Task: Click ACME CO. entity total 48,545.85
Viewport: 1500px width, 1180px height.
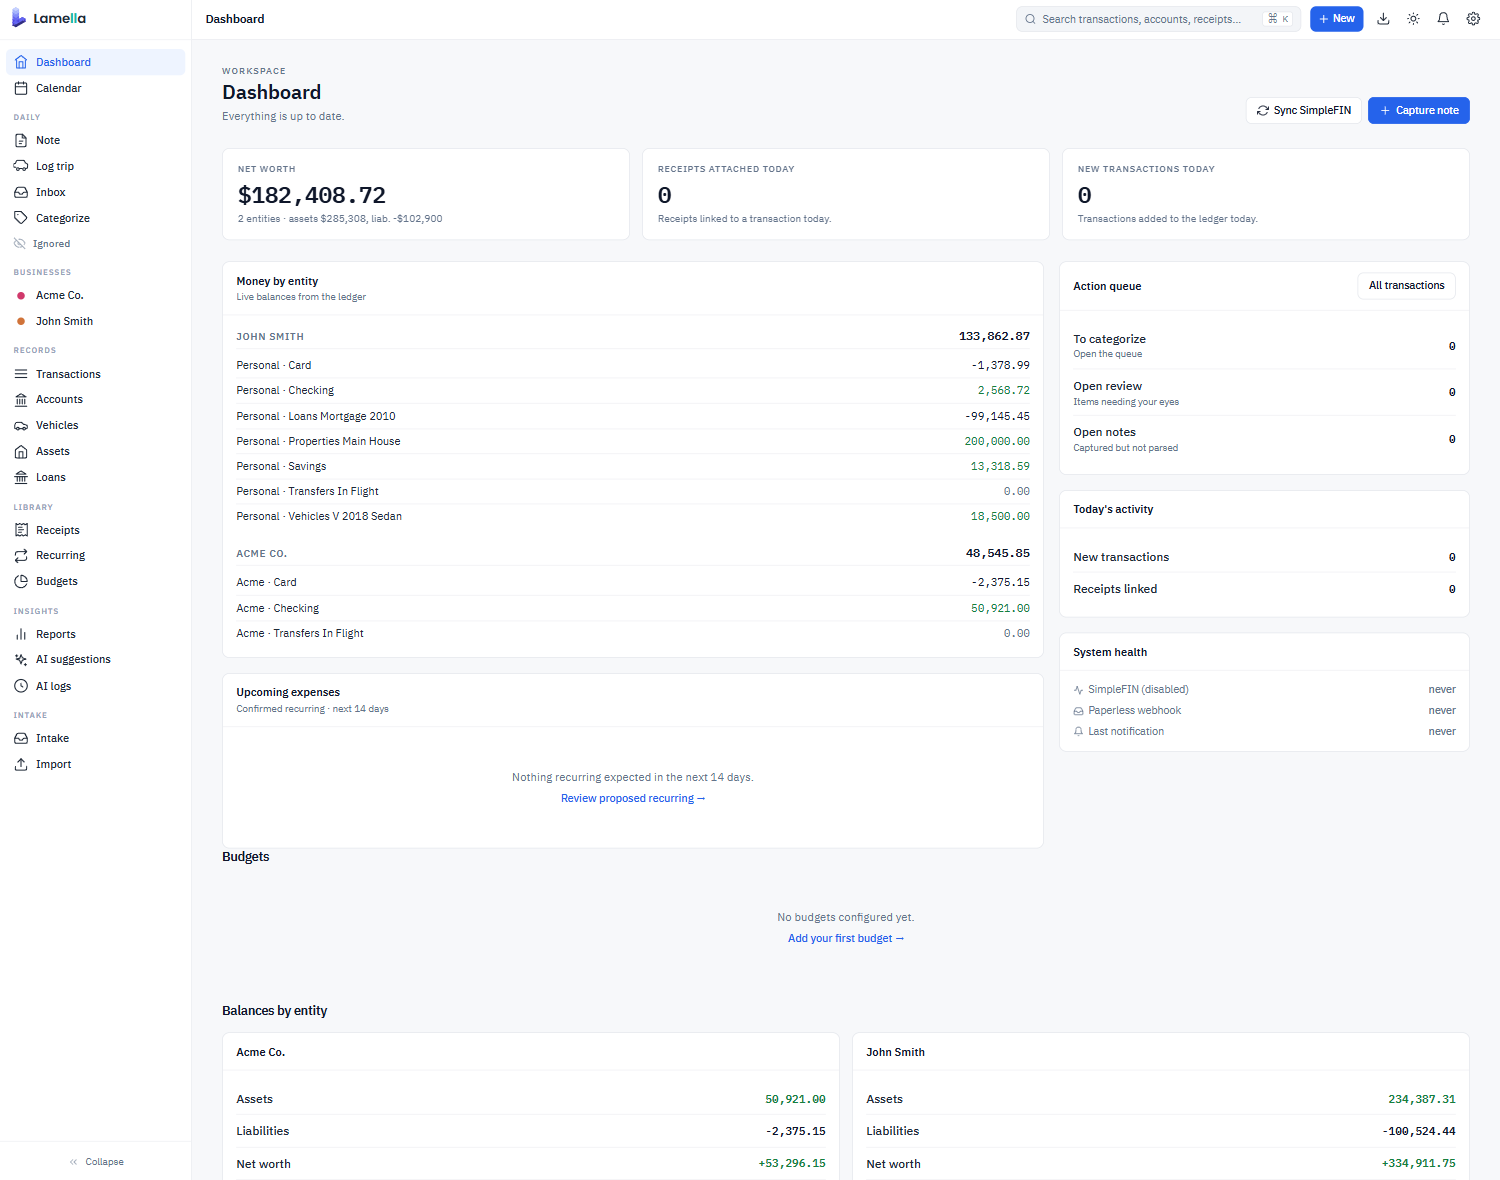Action: [997, 553]
